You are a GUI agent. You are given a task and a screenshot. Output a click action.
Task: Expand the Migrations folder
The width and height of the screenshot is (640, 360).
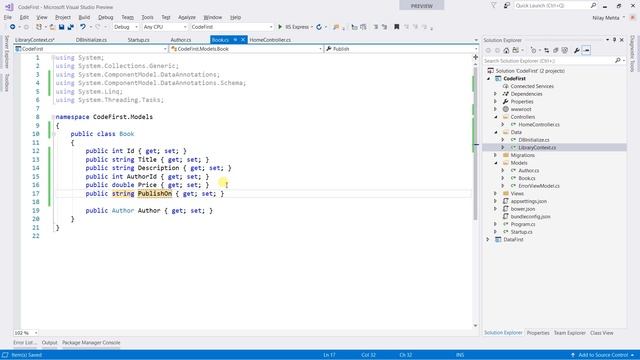(x=496, y=155)
